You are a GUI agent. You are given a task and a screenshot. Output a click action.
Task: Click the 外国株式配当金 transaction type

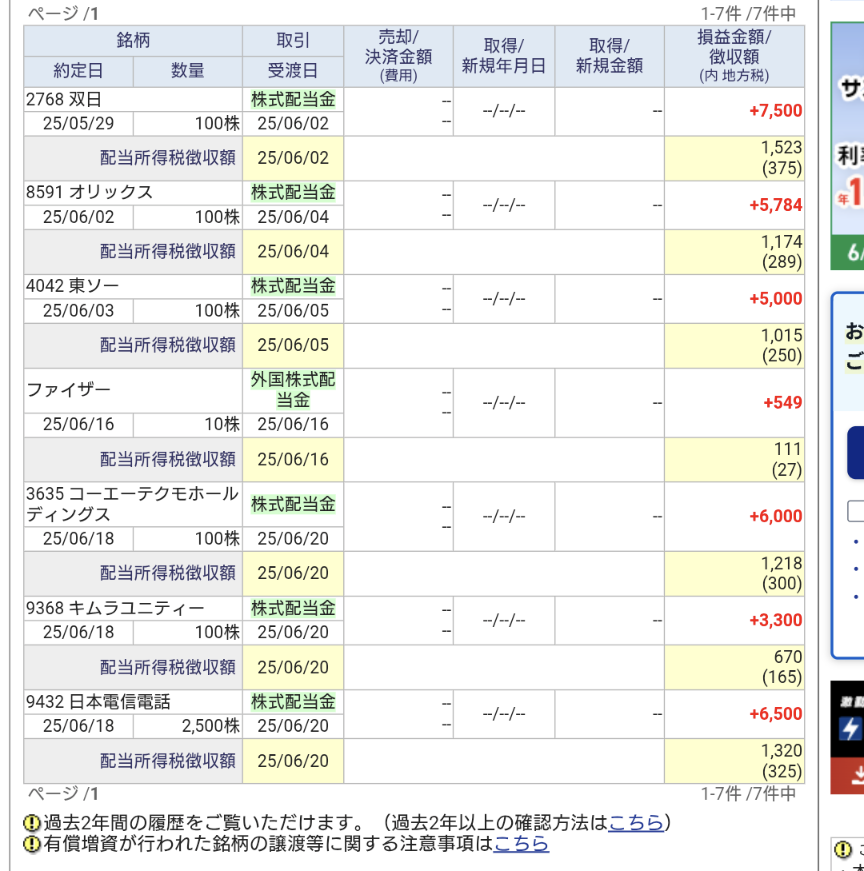[x=293, y=390]
